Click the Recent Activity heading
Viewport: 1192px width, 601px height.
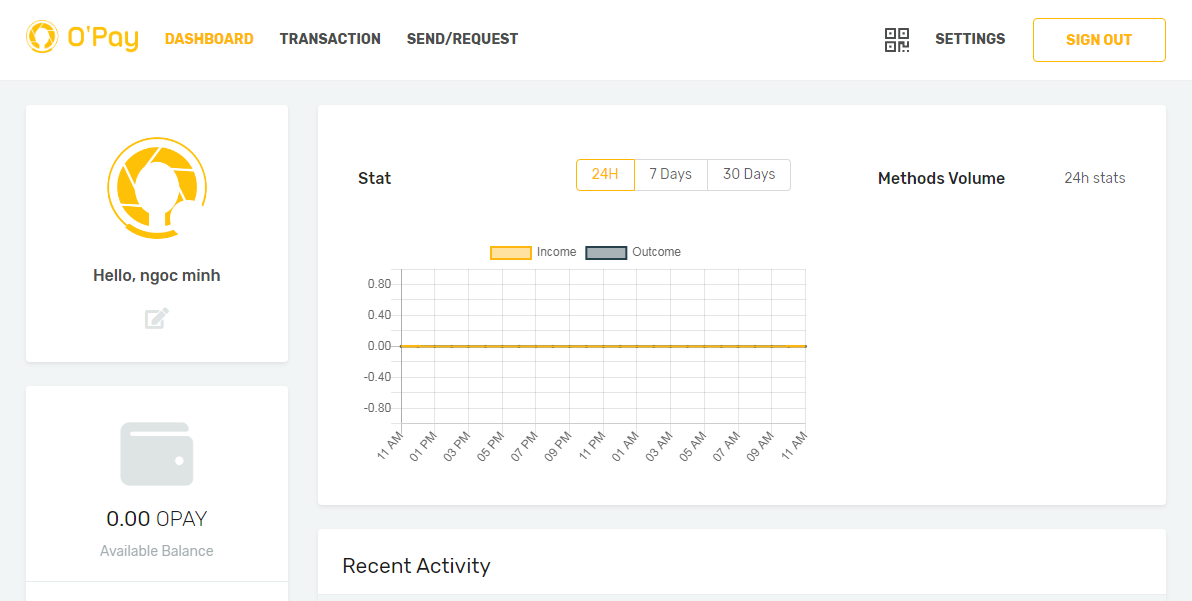pyautogui.click(x=416, y=566)
